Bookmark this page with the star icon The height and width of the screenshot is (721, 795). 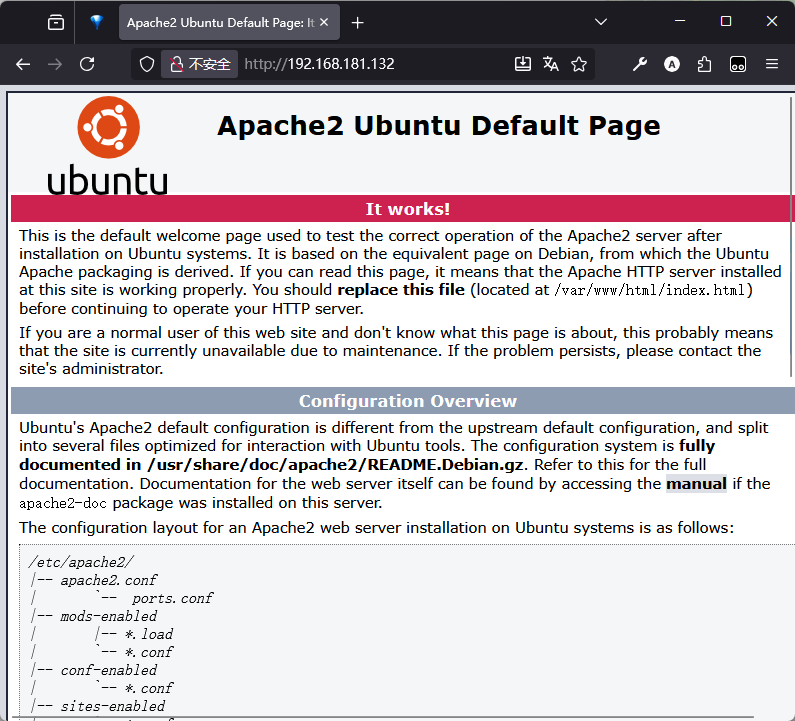coord(579,64)
